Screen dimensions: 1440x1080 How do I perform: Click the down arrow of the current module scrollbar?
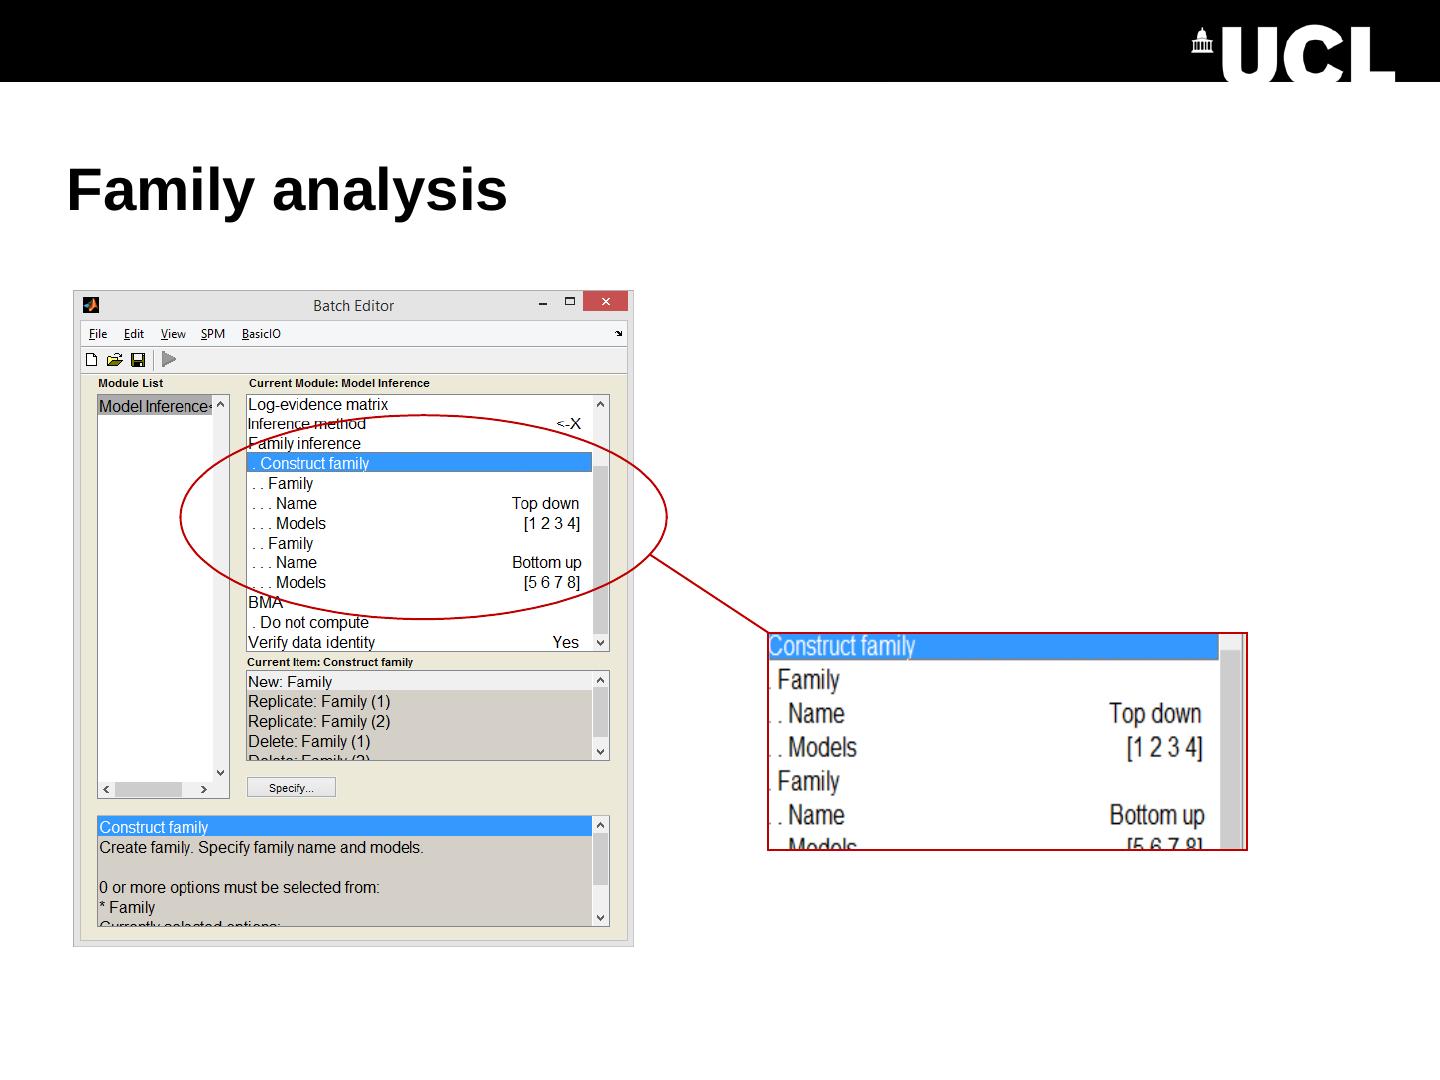pyautogui.click(x=601, y=642)
